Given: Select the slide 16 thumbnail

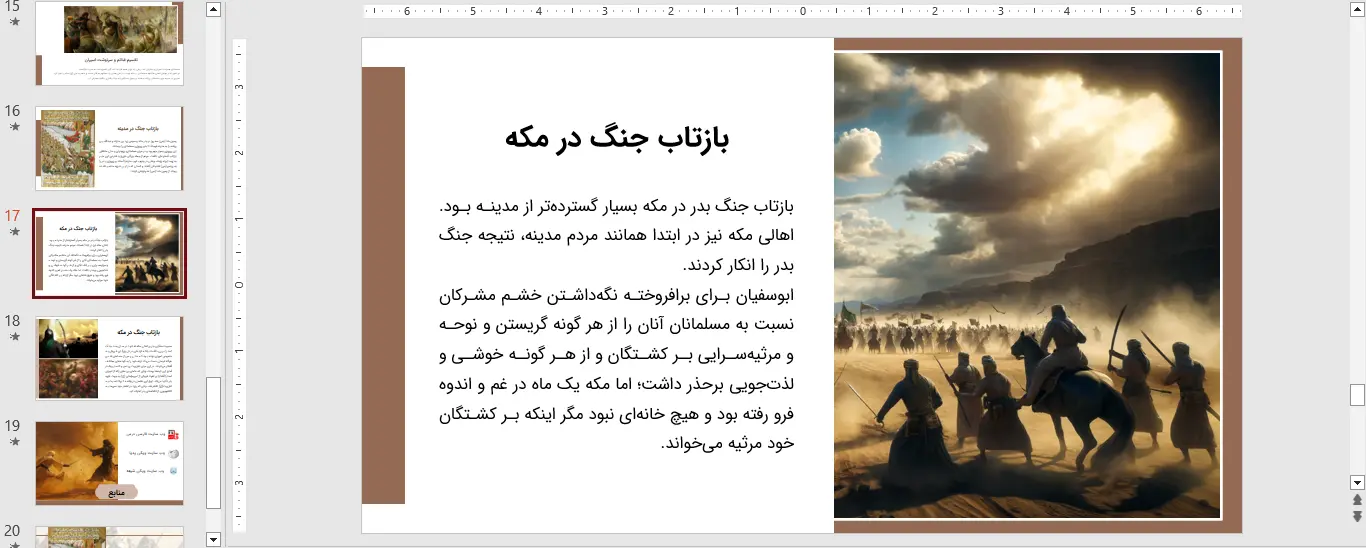Looking at the screenshot, I should (x=110, y=148).
